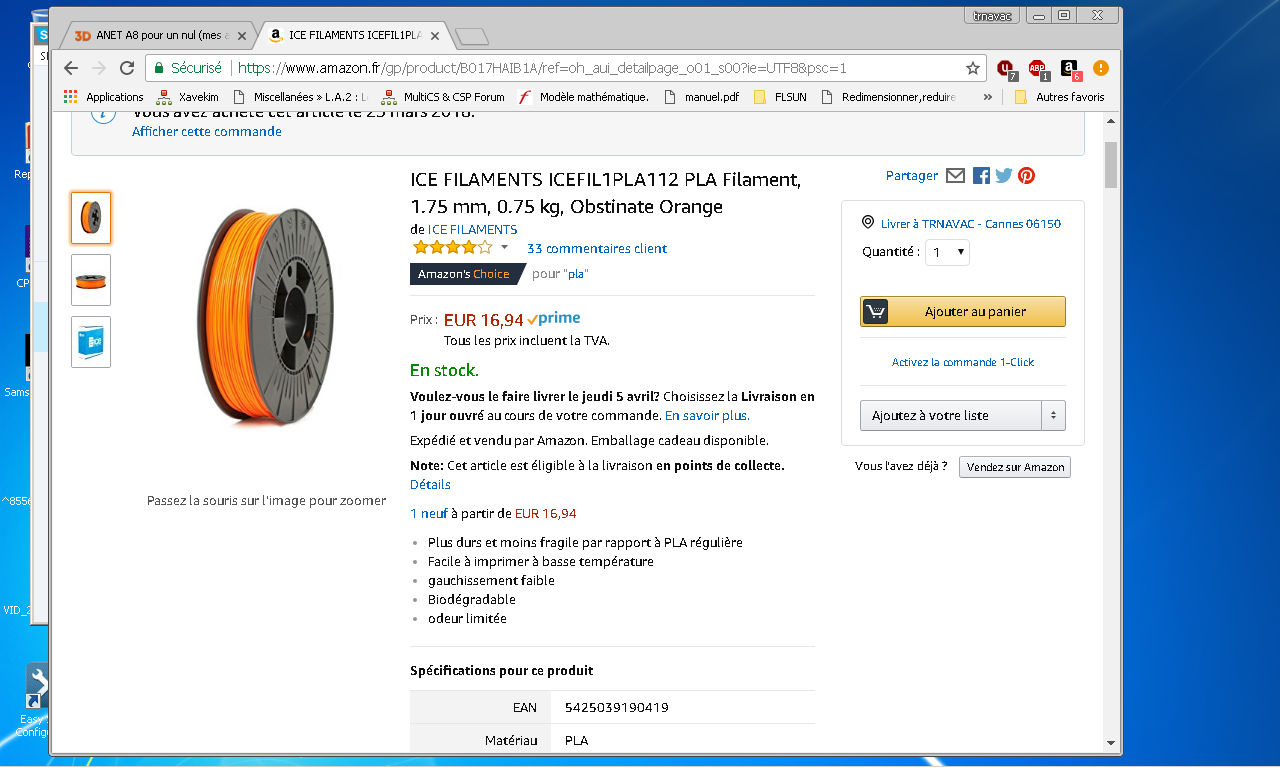Expand the Ajoutez à votre liste arrow

pos(1053,415)
